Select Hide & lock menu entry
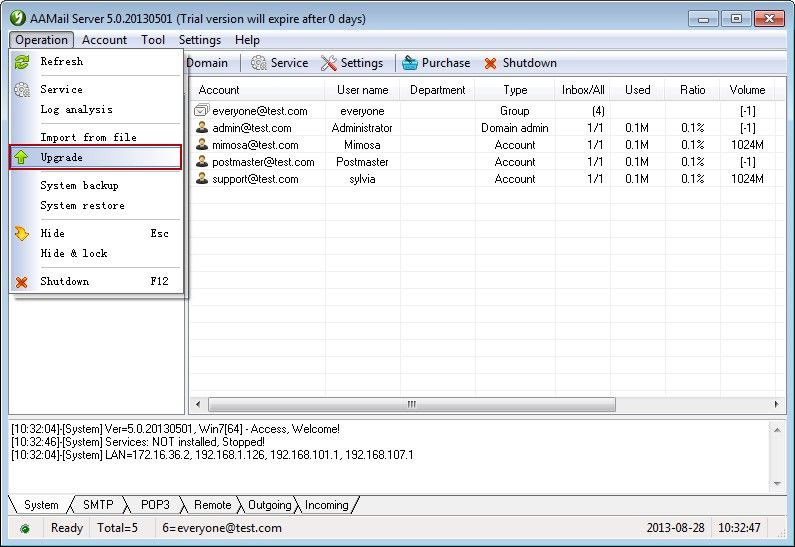 [96, 253]
